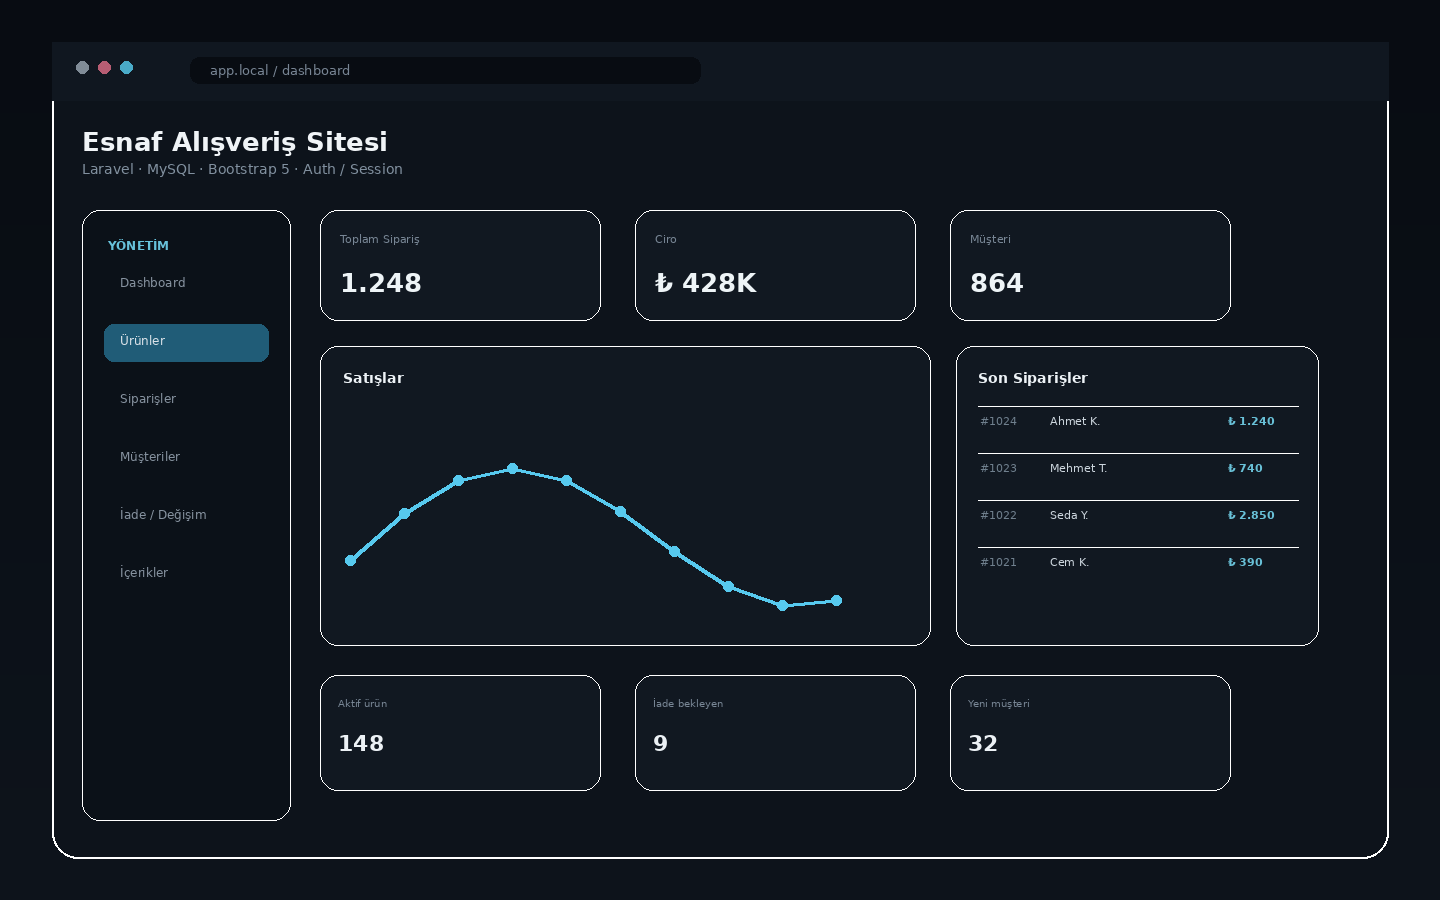Click the first data point of Satışlar chart
The image size is (1440, 900).
pyautogui.click(x=350, y=561)
